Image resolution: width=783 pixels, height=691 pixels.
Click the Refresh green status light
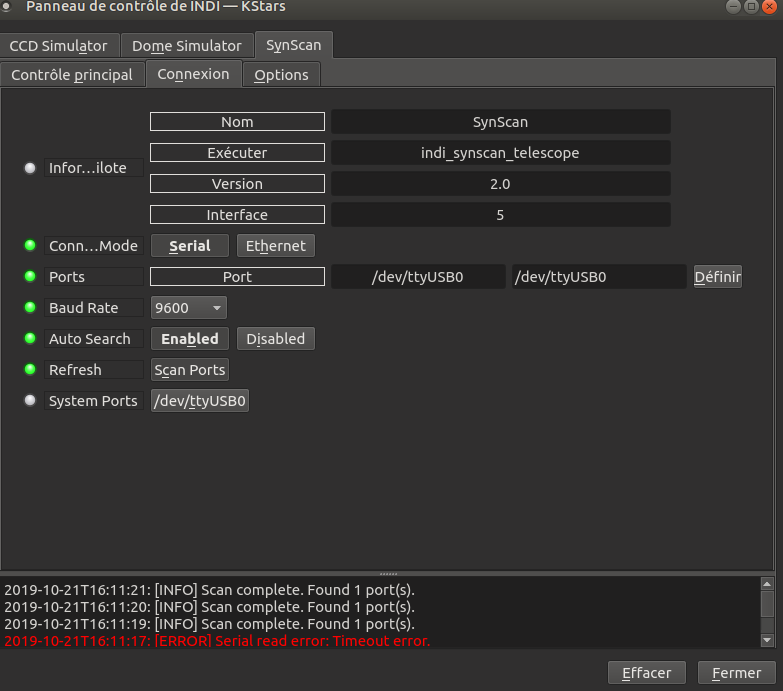click(x=30, y=369)
